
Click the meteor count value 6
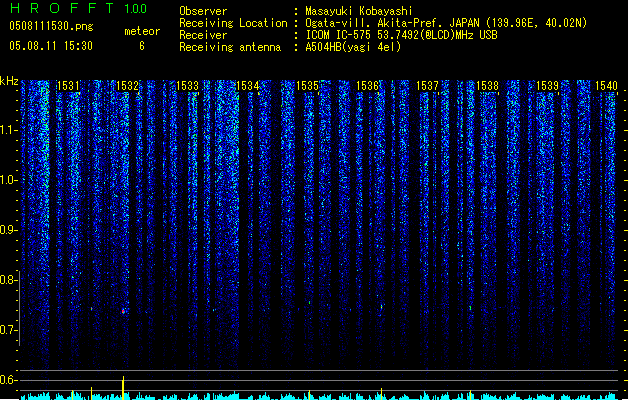(142, 46)
